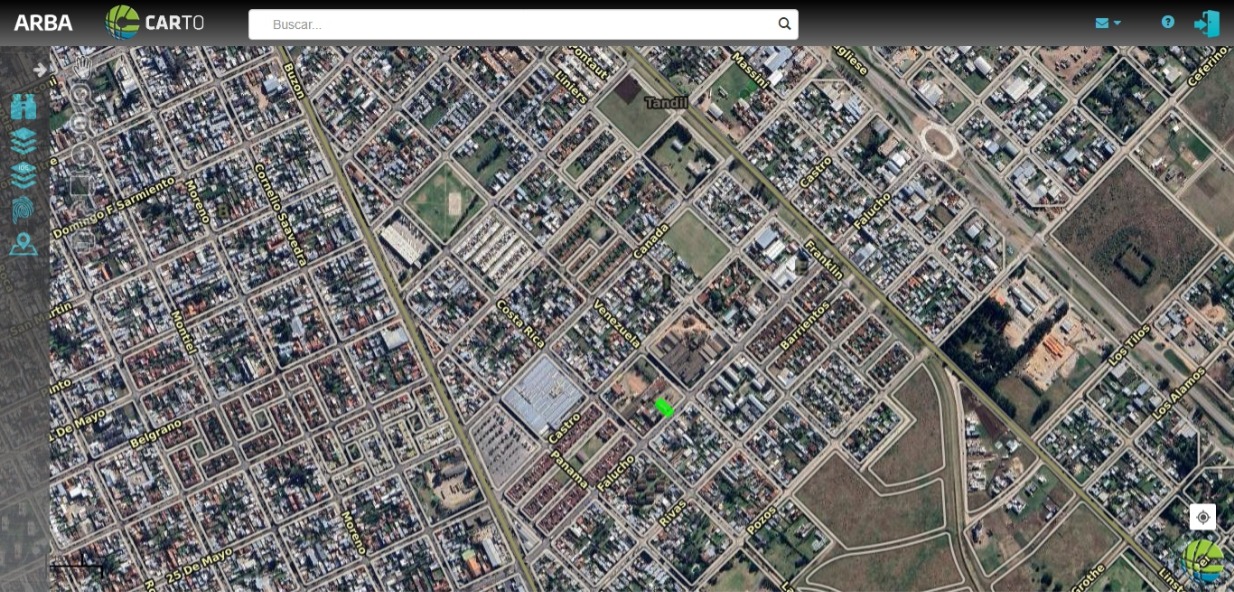Click the door login icon
1234x592 pixels.
1207,23
